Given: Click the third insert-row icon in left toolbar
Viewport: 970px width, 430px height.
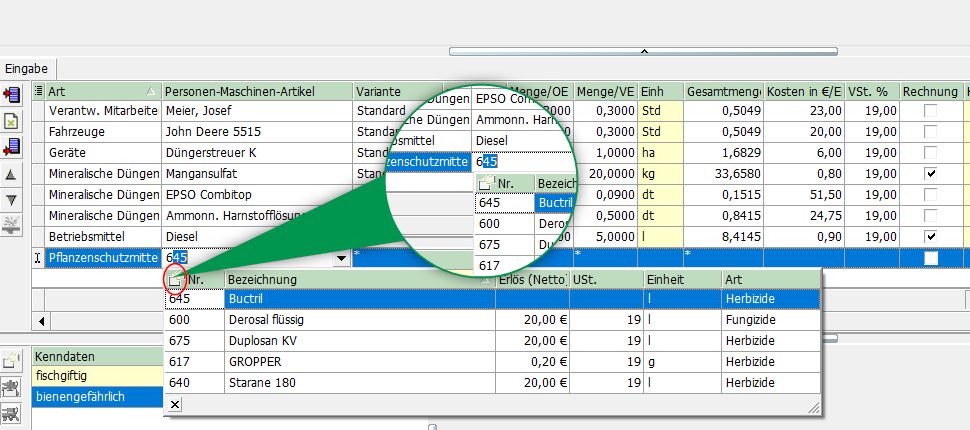Looking at the screenshot, I should [14, 148].
